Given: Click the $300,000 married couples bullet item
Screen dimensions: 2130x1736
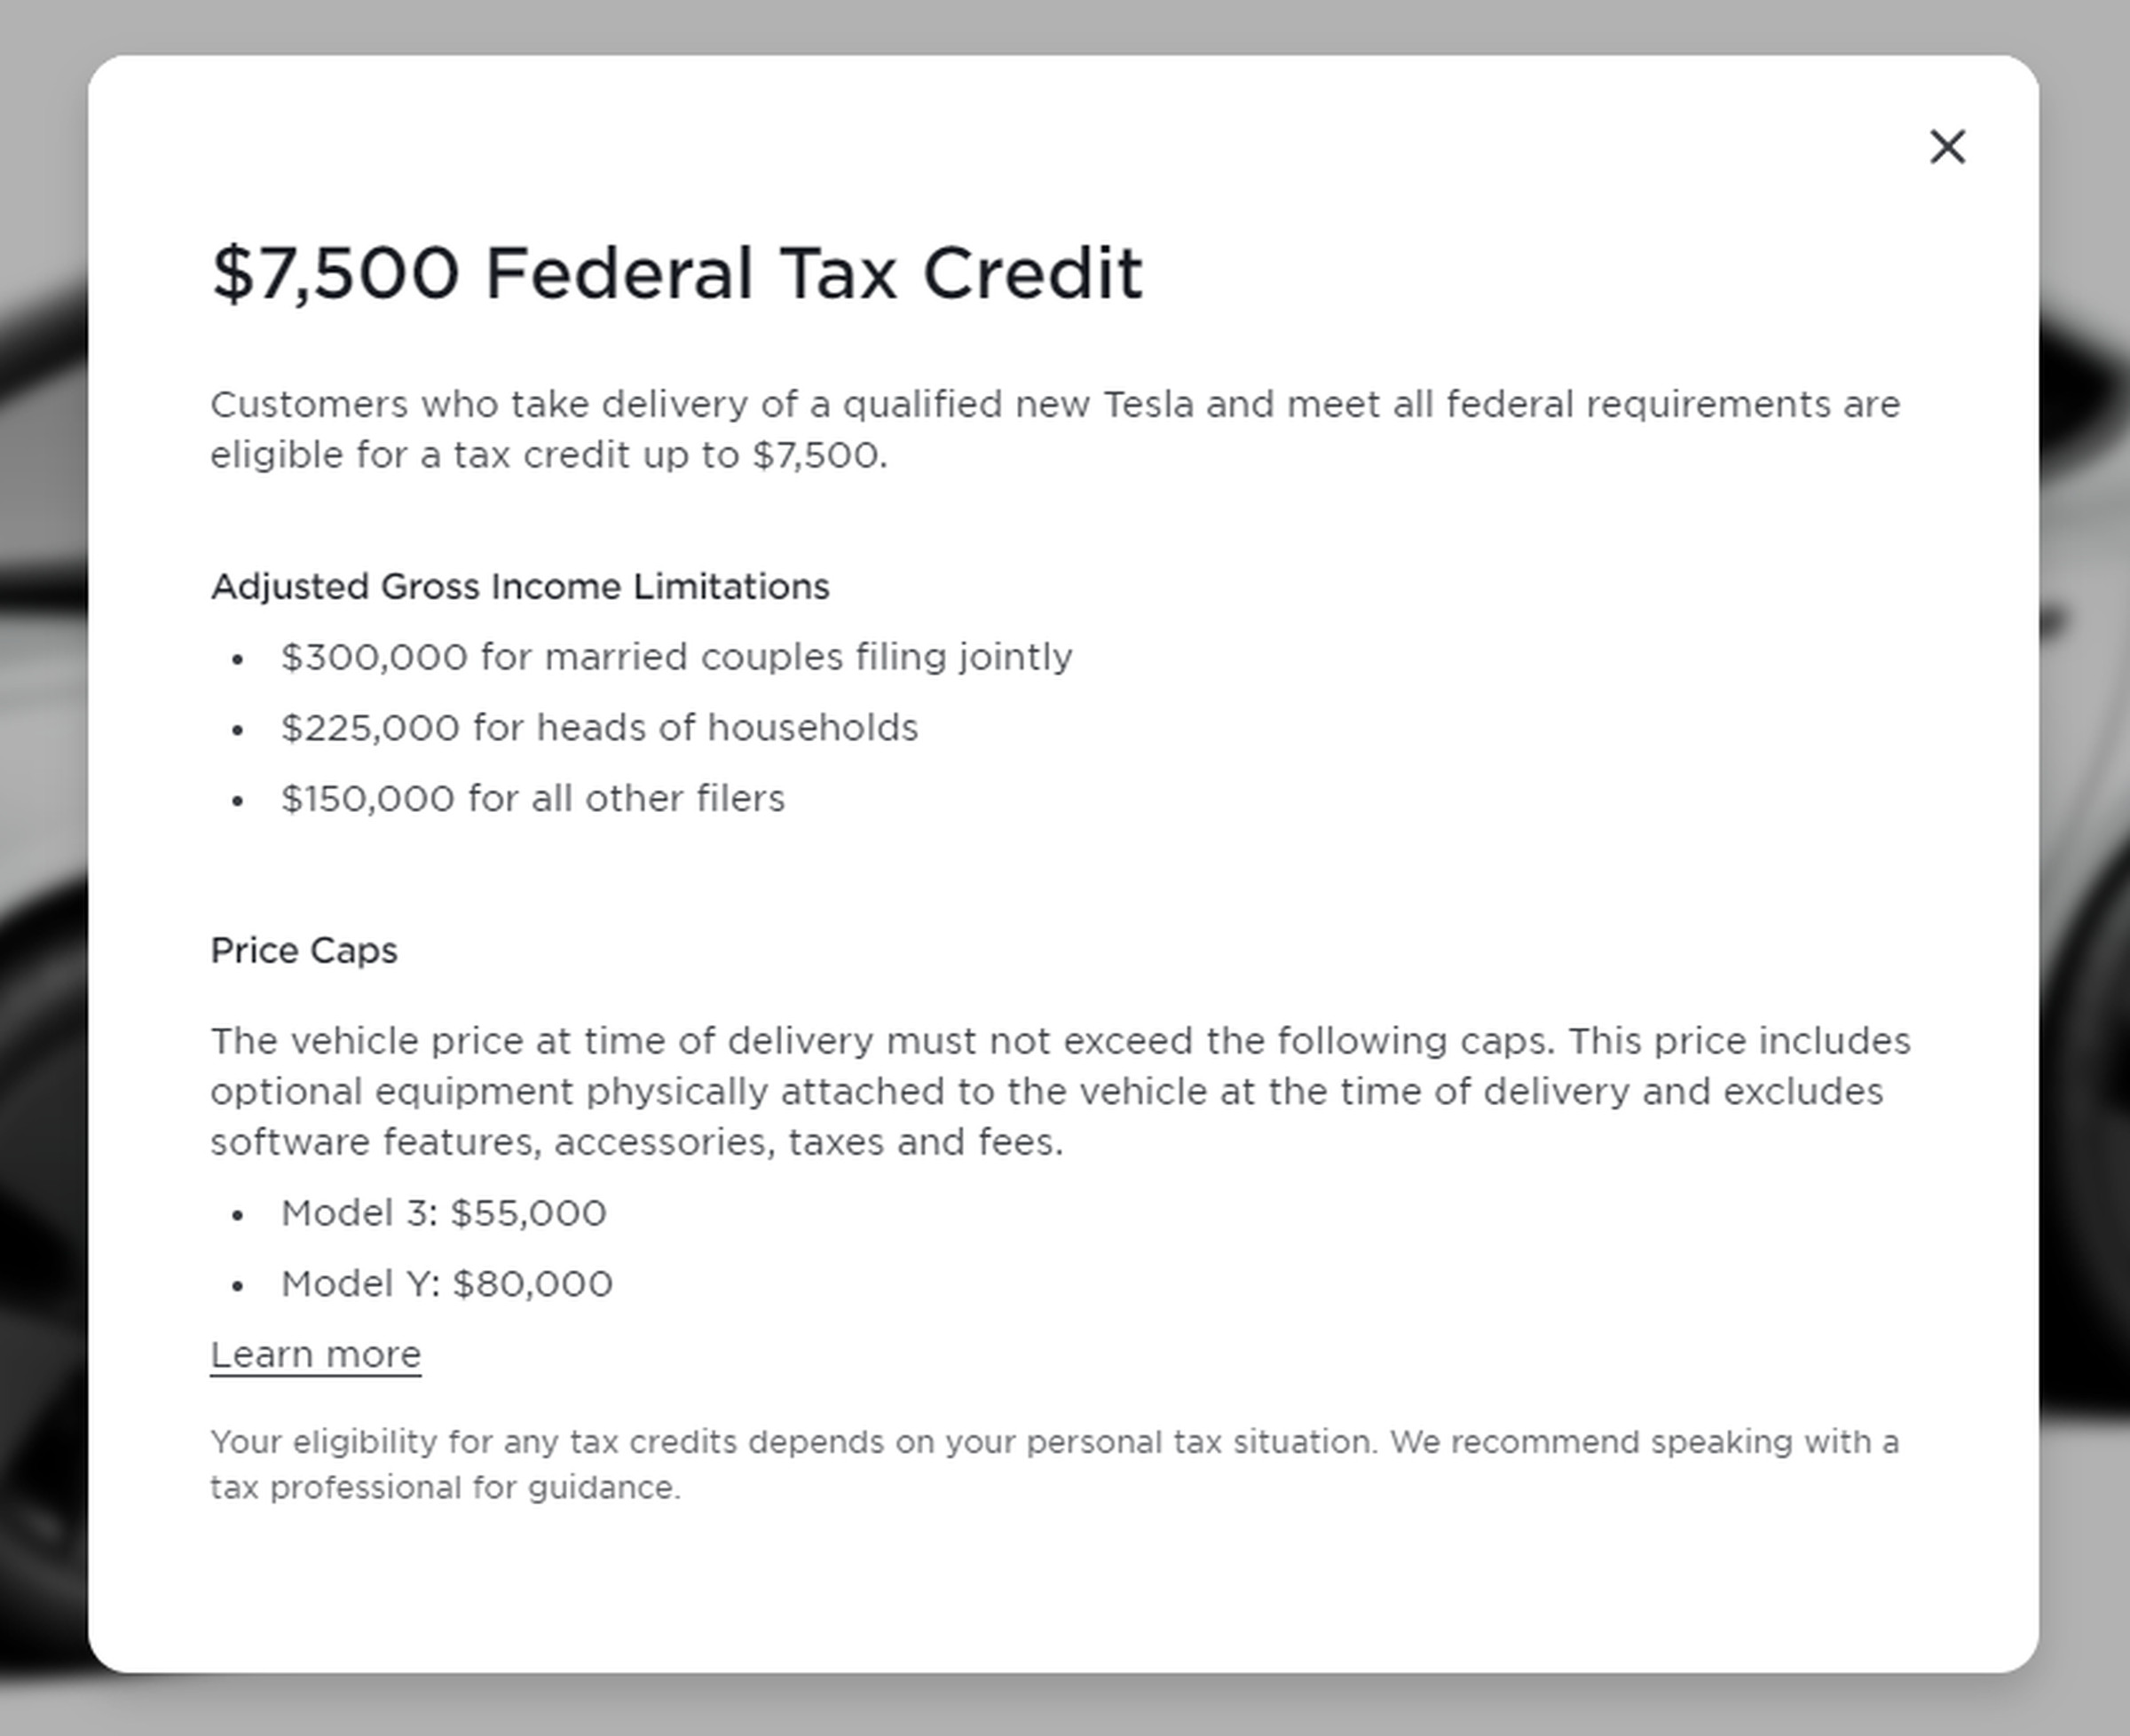Looking at the screenshot, I should [675, 657].
